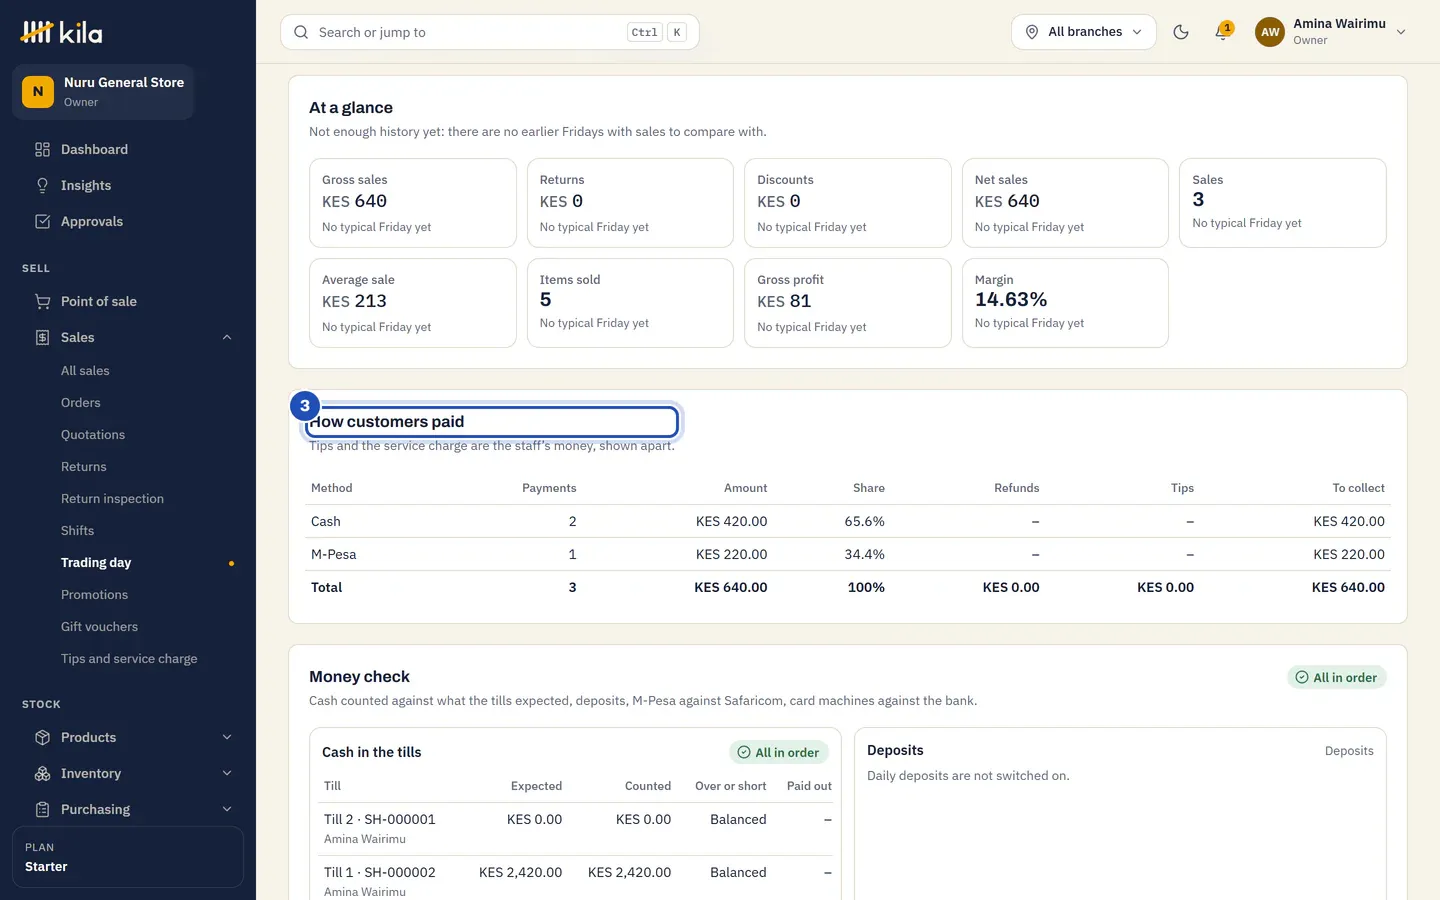Viewport: 1440px width, 900px height.
Task: Click the Products box icon
Action: coord(42,738)
